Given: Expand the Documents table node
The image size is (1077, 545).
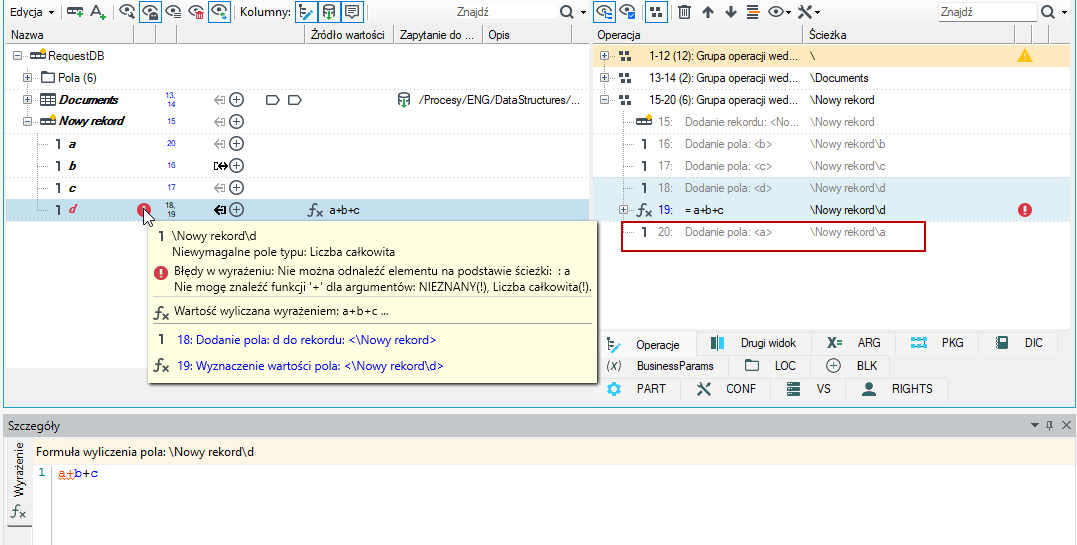Looking at the screenshot, I should [27, 100].
